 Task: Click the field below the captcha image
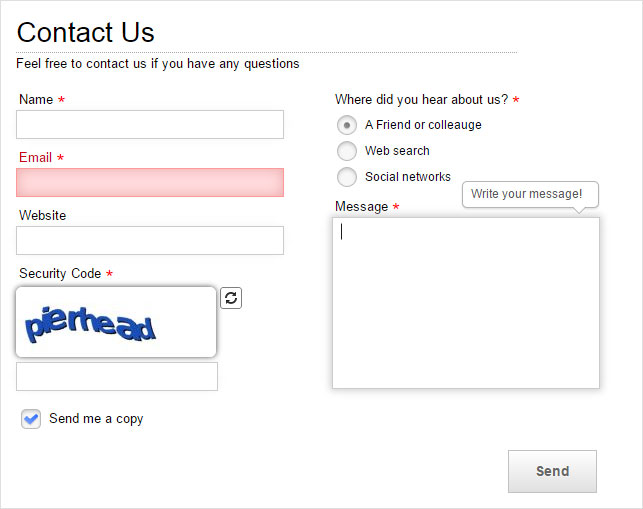click(117, 376)
